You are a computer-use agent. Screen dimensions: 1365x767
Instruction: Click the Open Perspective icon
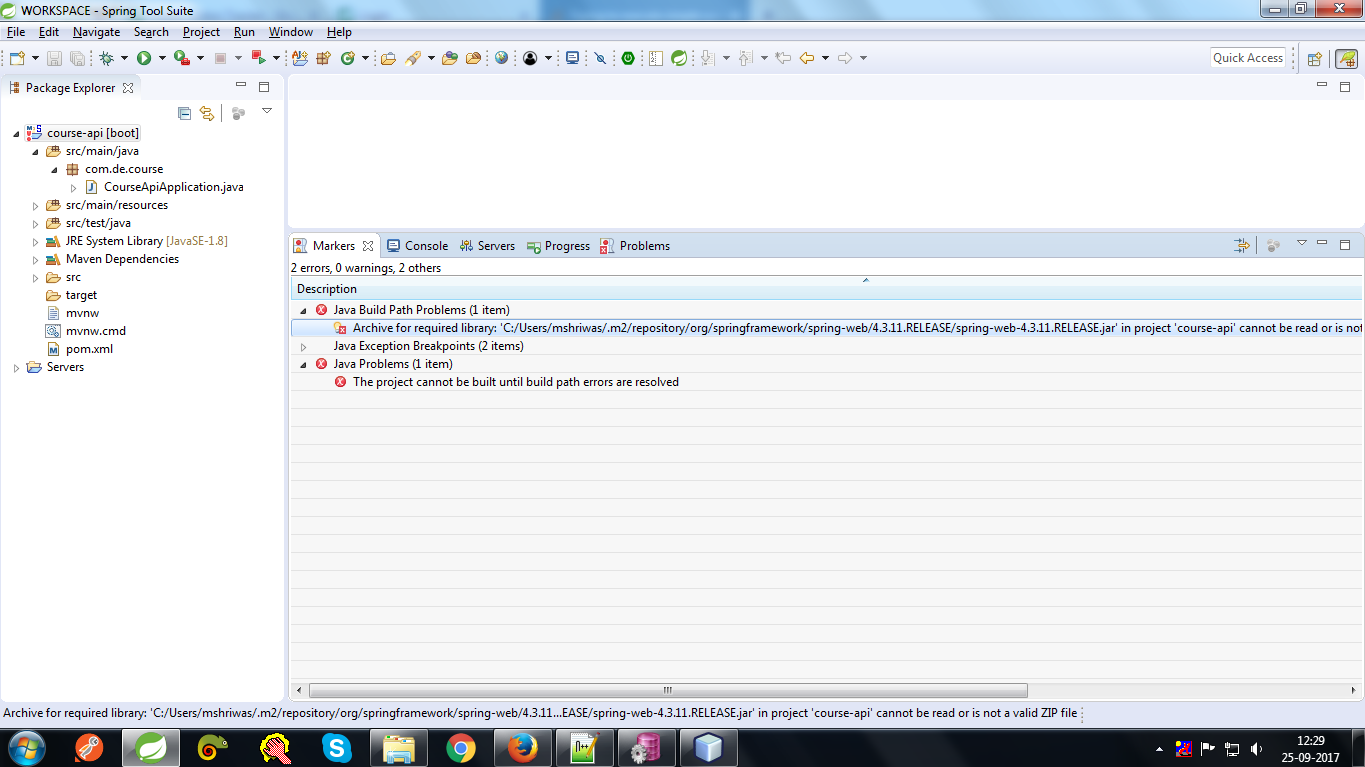point(1315,58)
